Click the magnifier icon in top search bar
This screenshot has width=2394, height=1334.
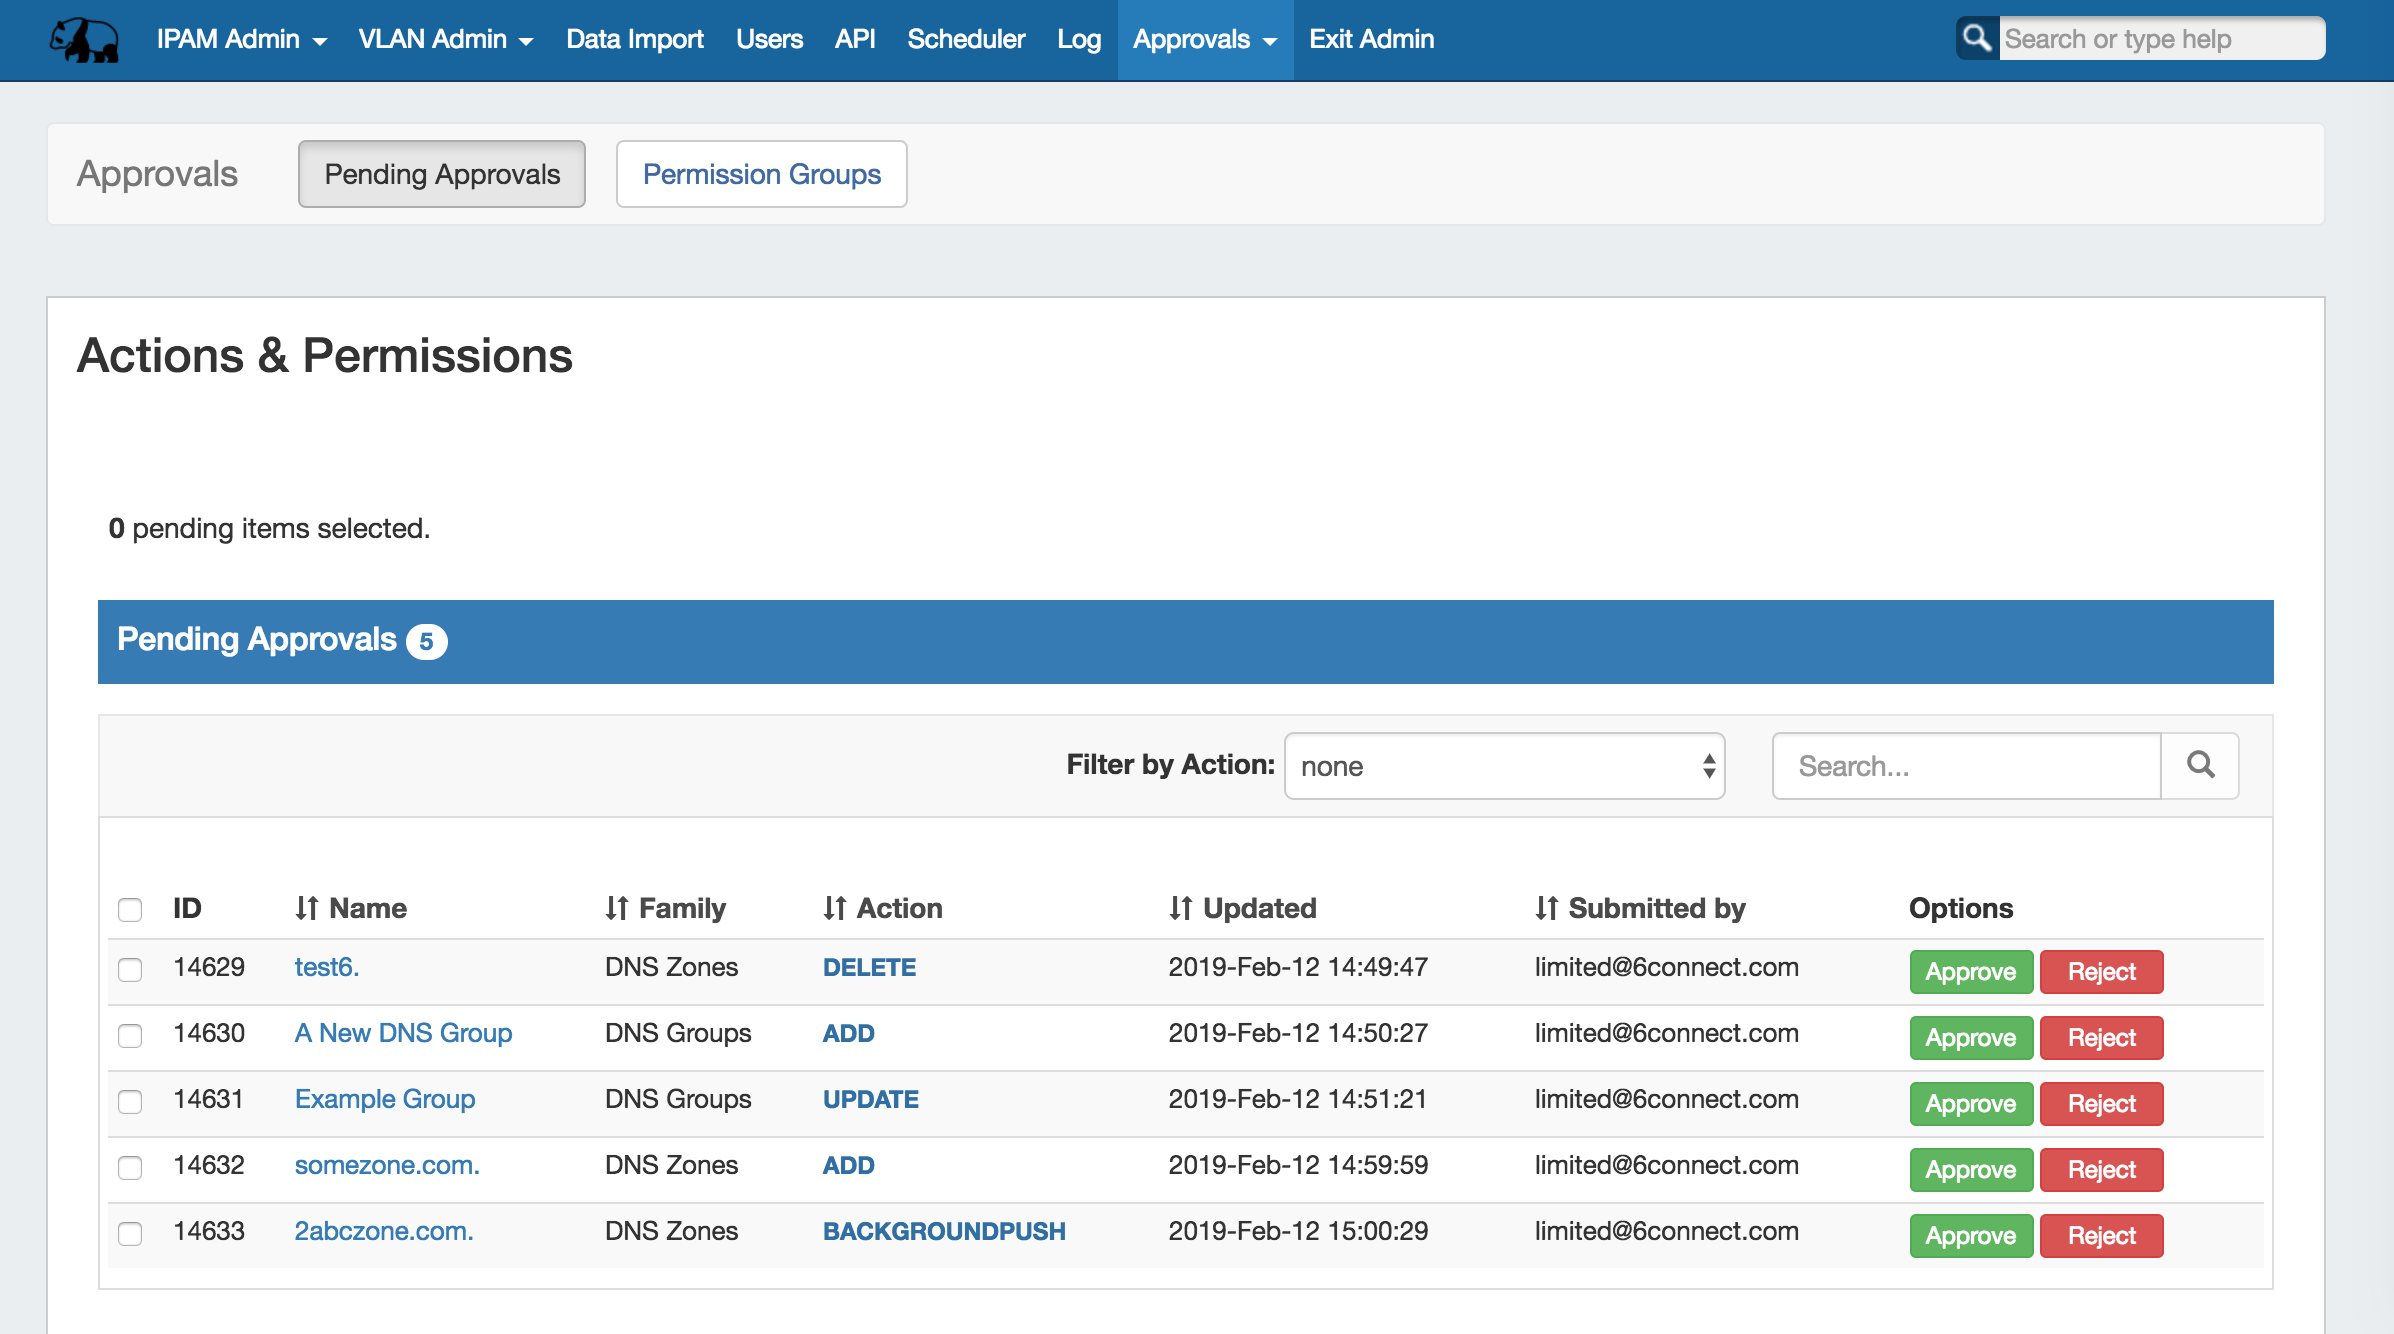pyautogui.click(x=1976, y=39)
